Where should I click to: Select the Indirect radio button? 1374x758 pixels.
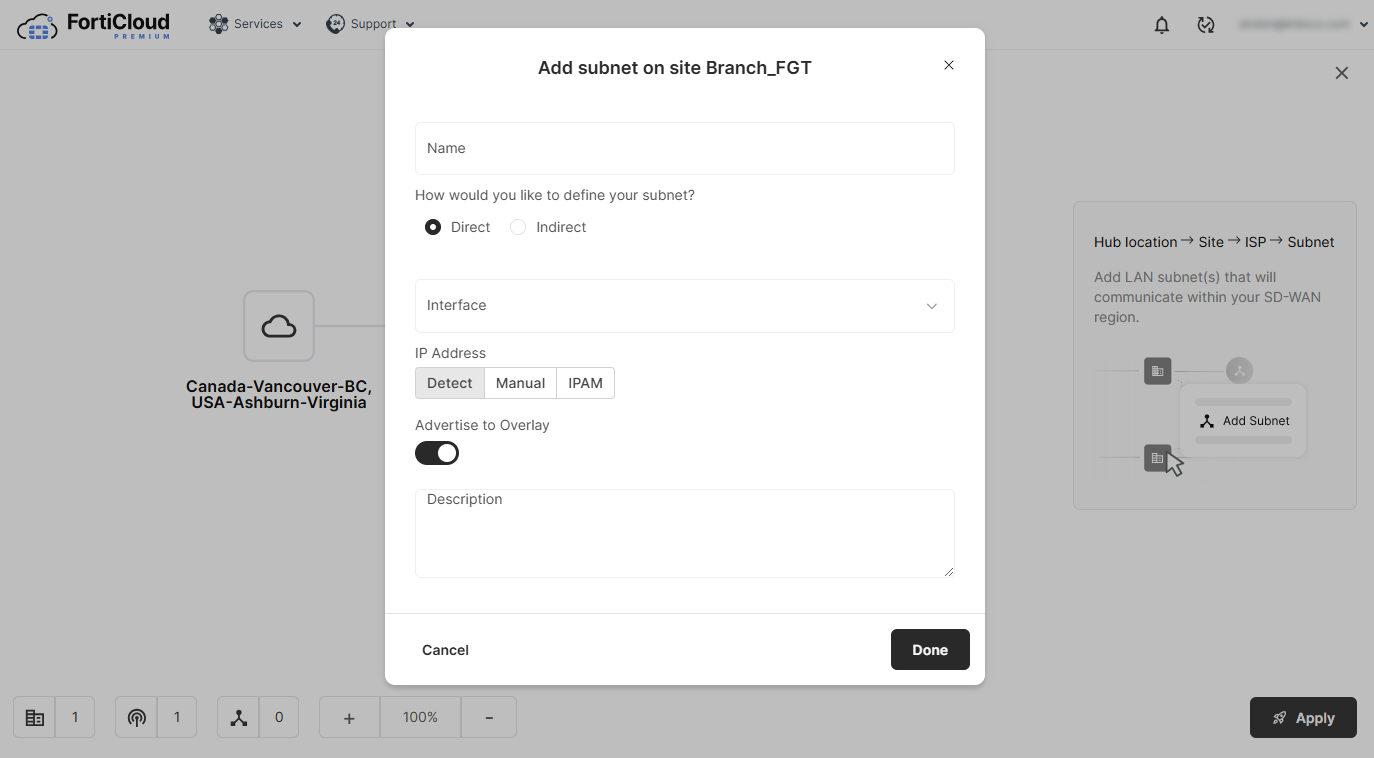[x=518, y=227]
